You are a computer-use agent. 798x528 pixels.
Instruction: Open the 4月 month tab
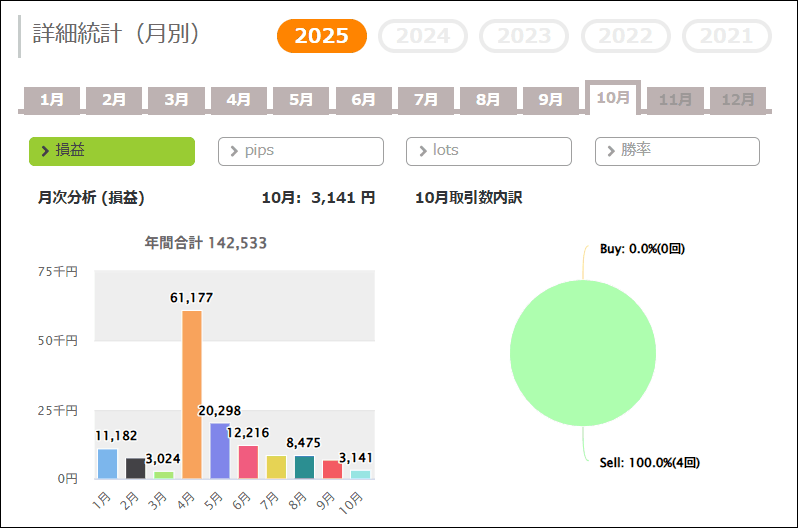pyautogui.click(x=238, y=100)
